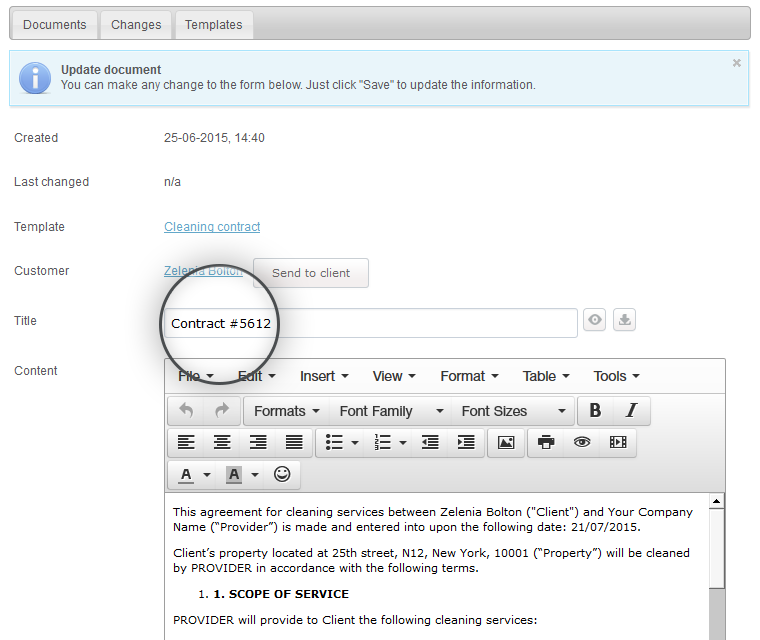Click the blue info icon
Screen dimensions: 760x640
35,78
